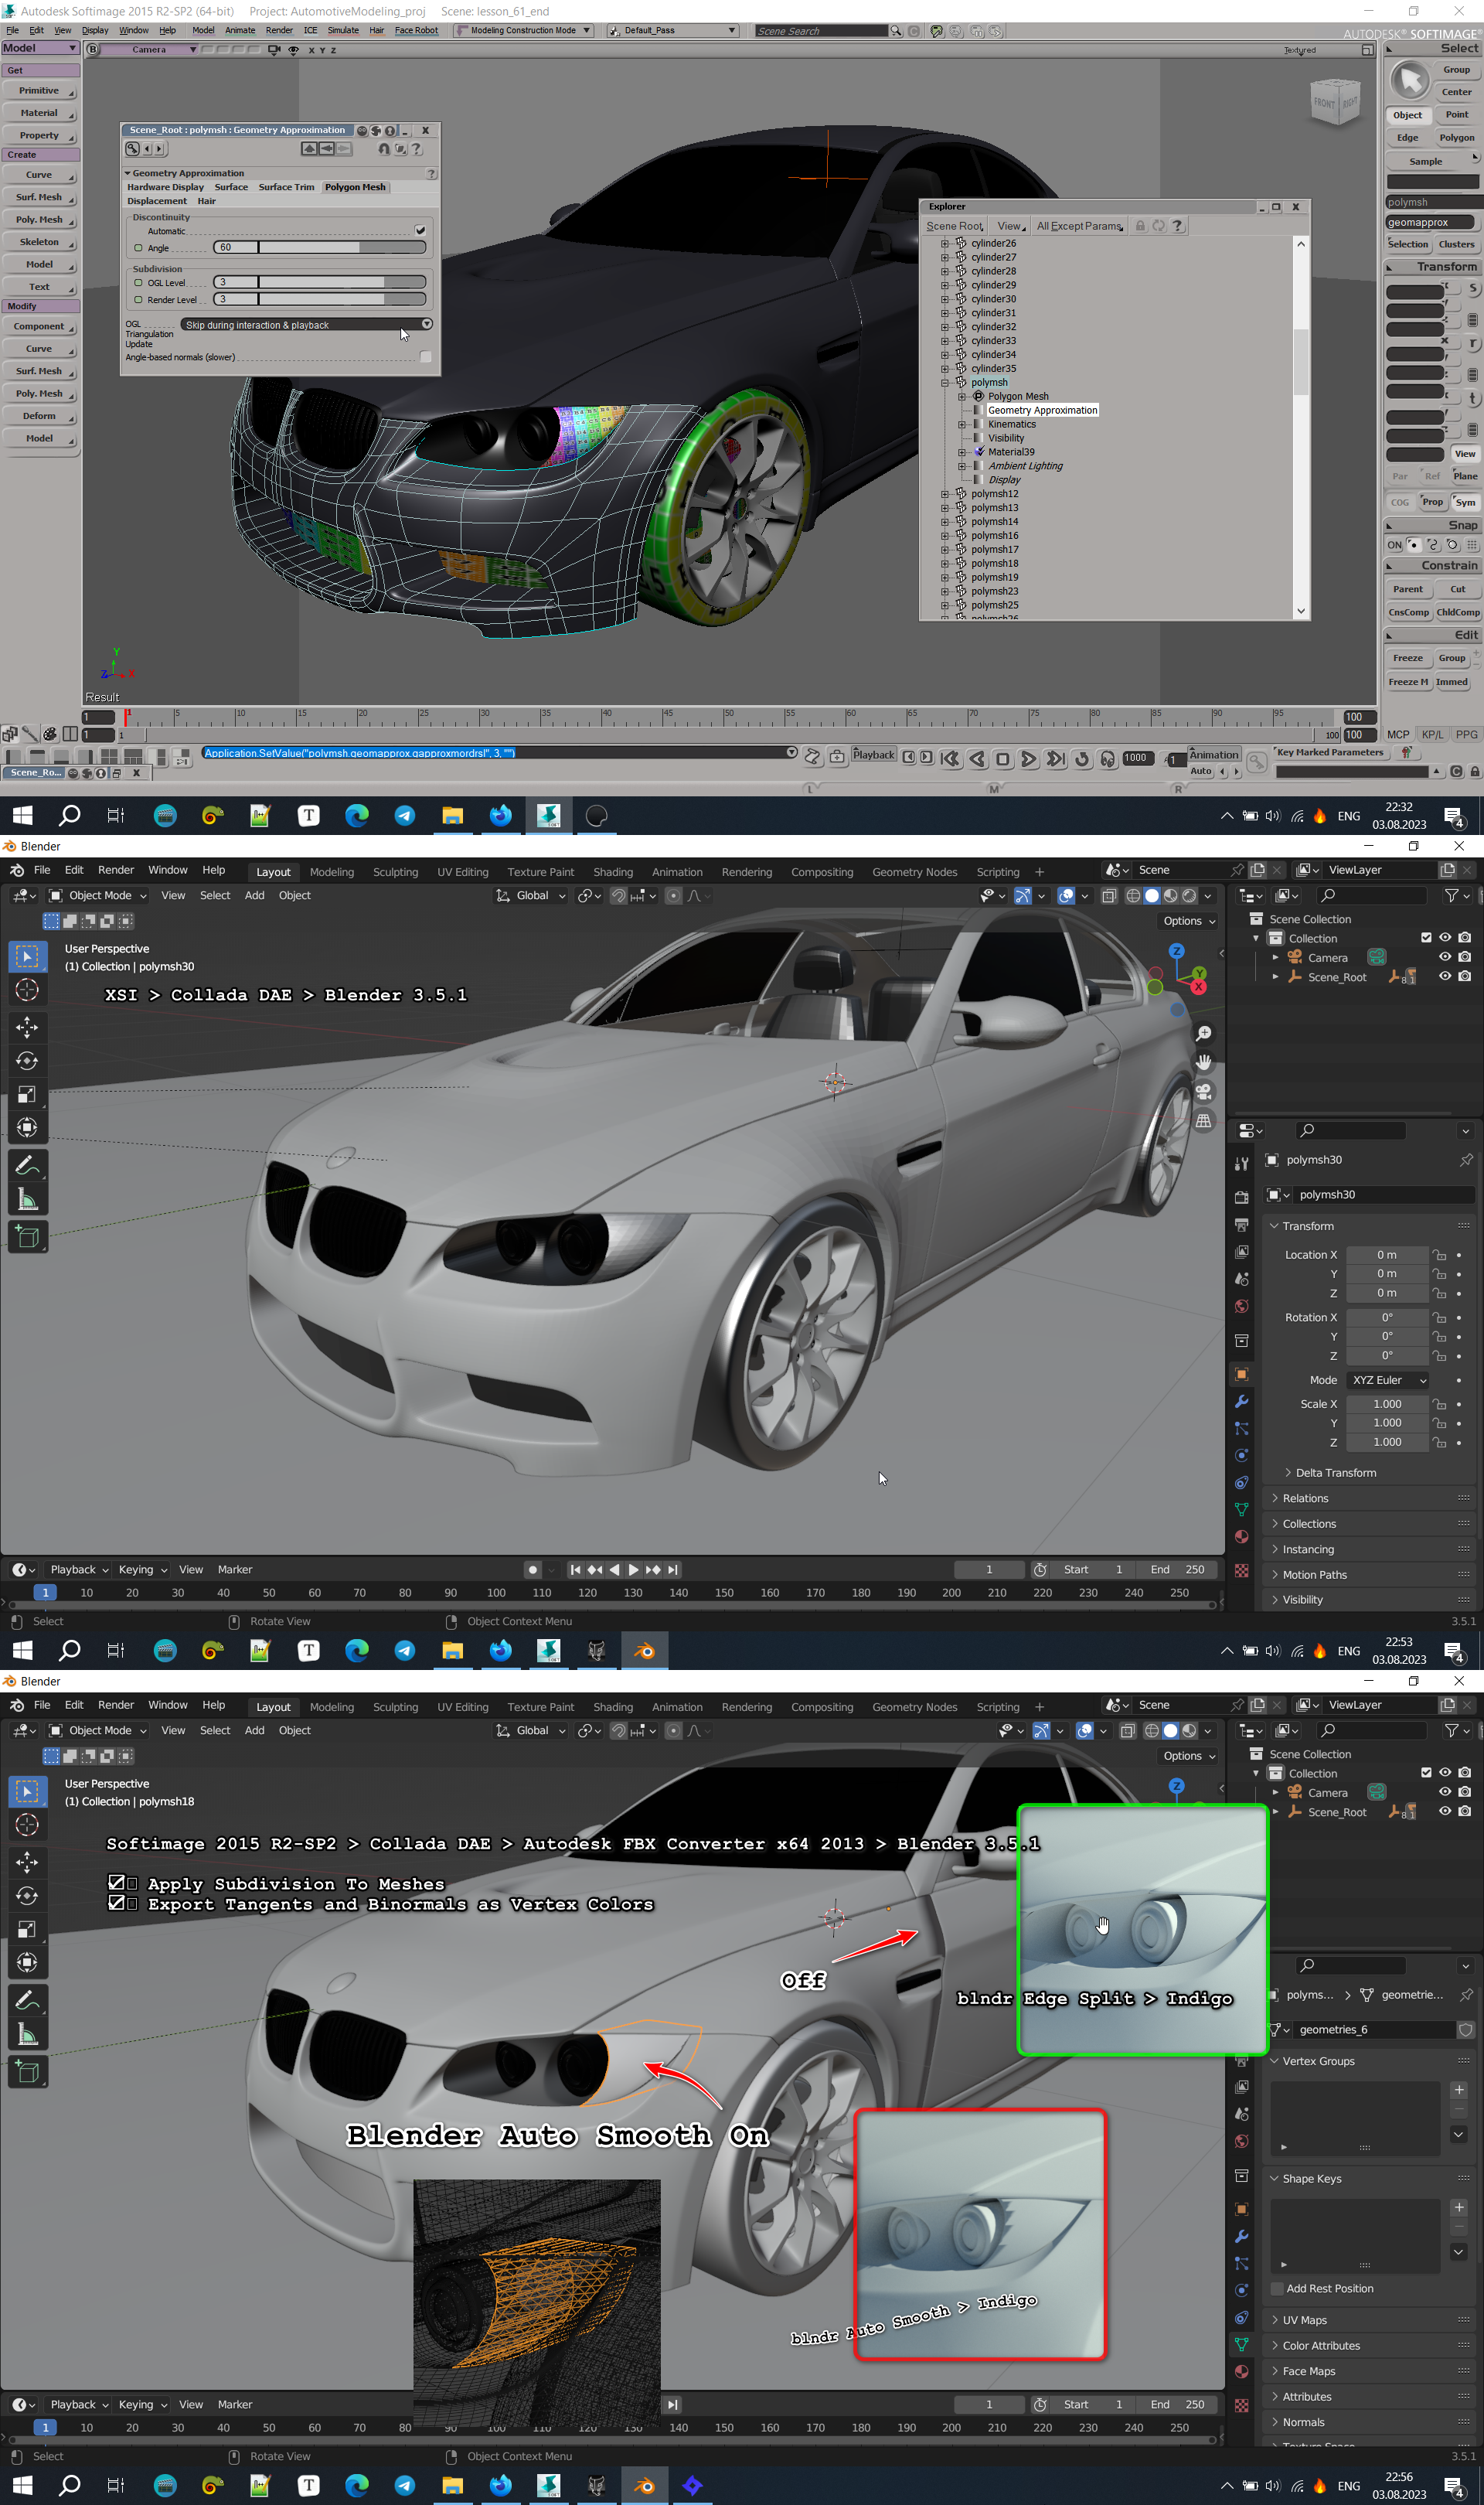
Task: Open the Polygon Mesh tab
Action: pos(355,187)
